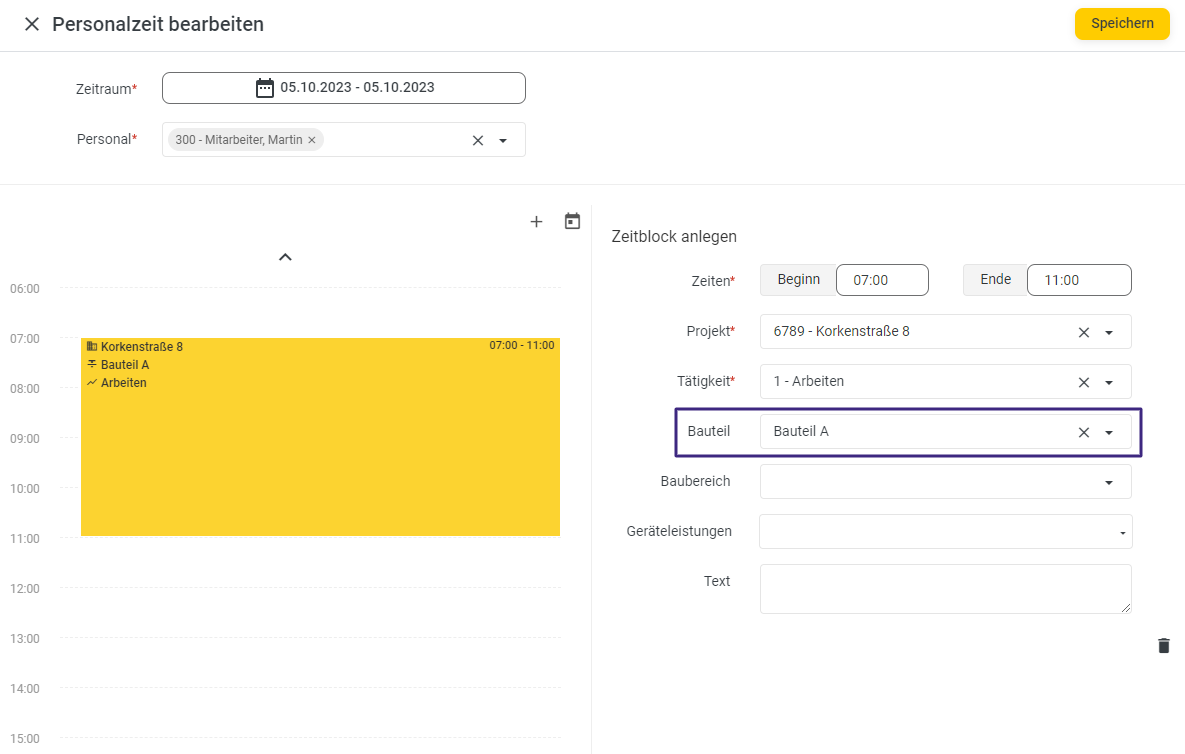Viewport: 1185px width, 754px height.
Task: Click the Ende label button
Action: click(995, 280)
